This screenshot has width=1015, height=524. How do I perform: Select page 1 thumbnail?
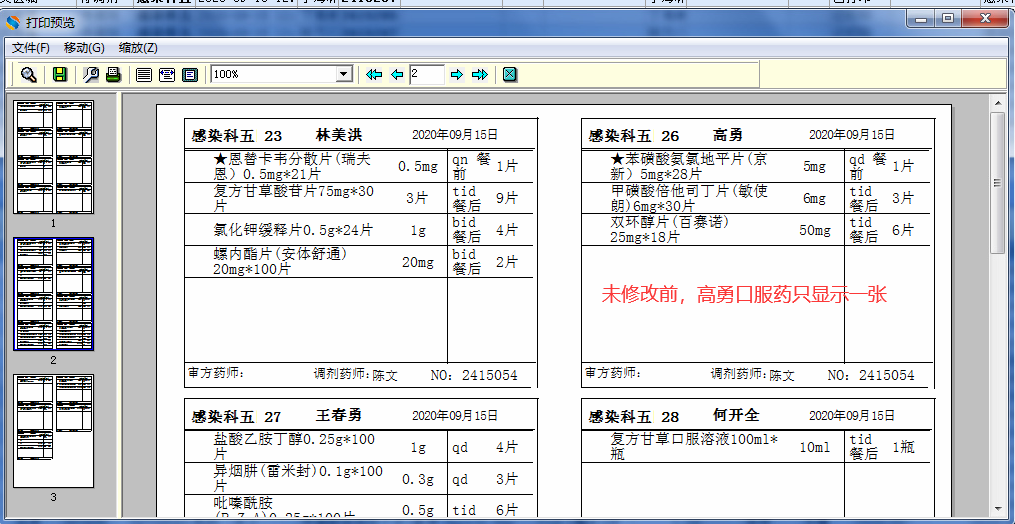click(54, 157)
